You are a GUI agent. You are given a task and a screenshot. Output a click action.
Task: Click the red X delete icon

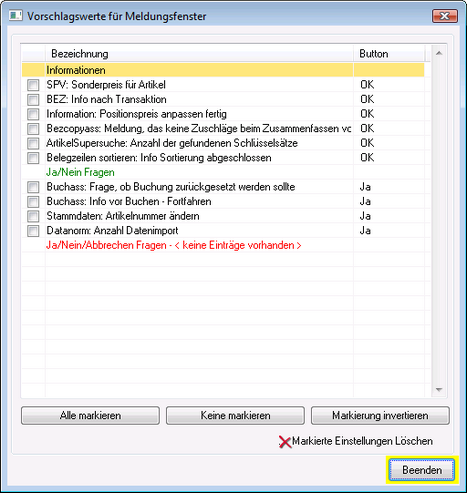(285, 442)
